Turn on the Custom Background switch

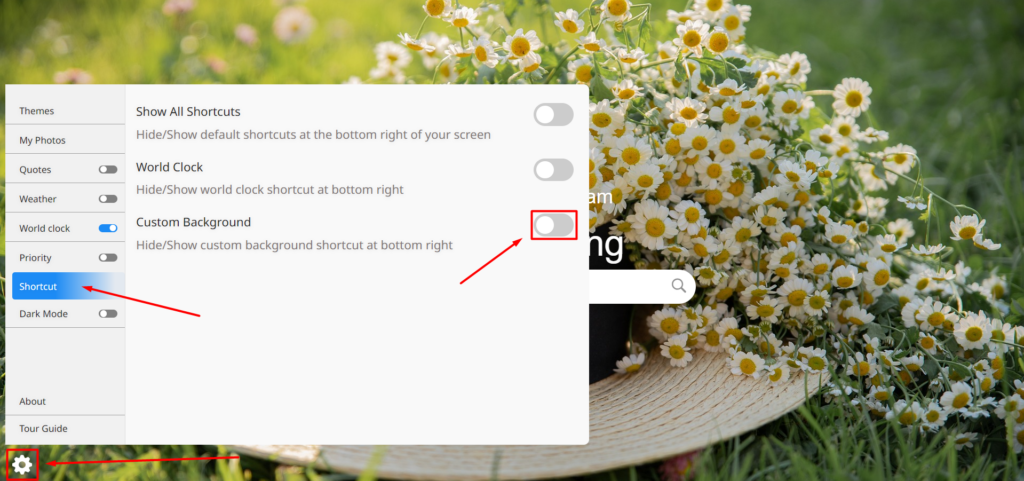click(x=553, y=225)
